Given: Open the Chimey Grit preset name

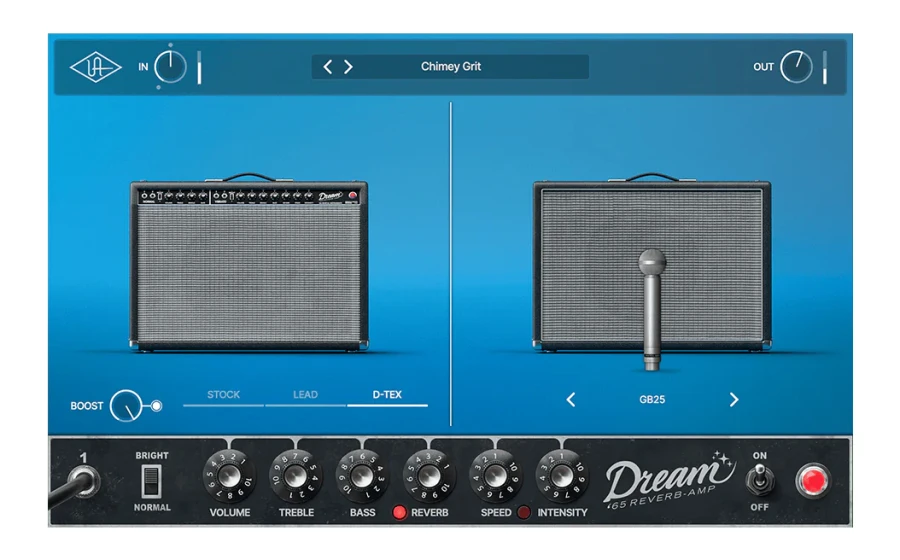Looking at the screenshot, I should [x=451, y=67].
